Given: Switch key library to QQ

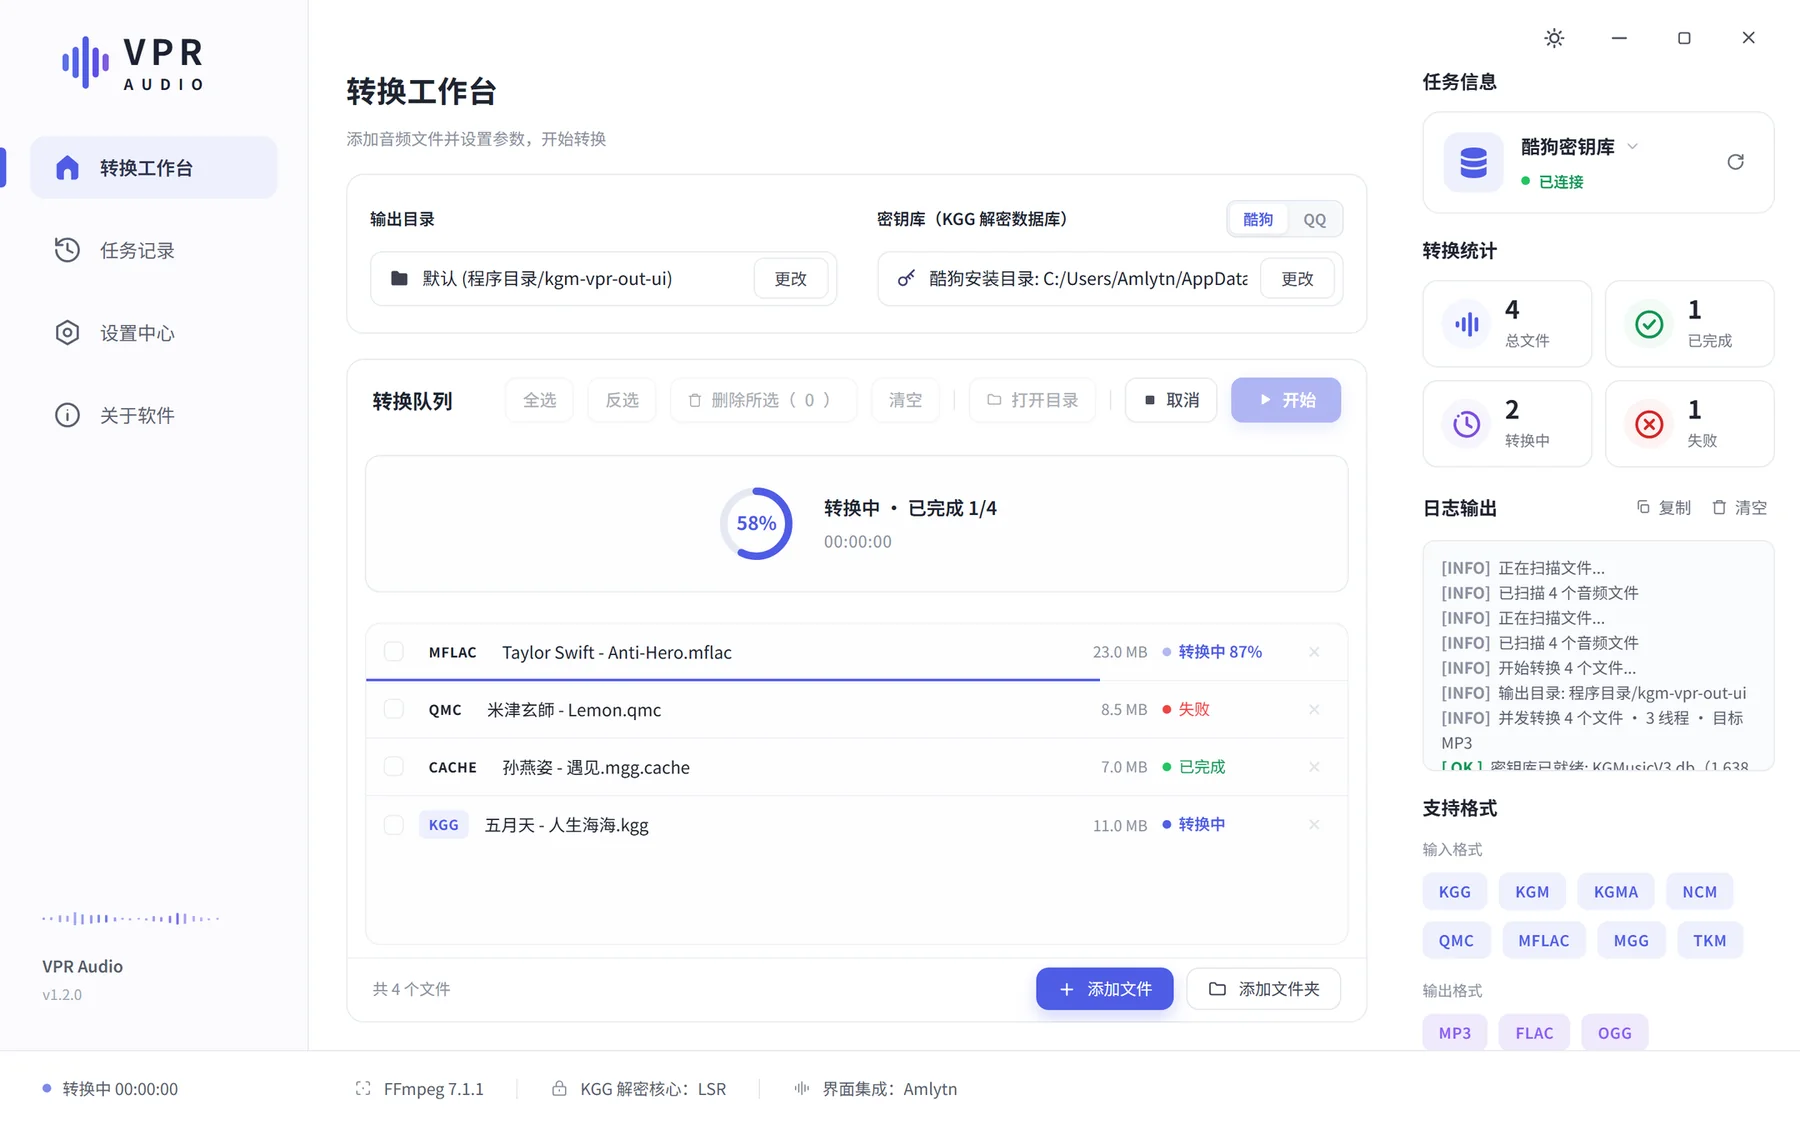Looking at the screenshot, I should pos(1314,219).
